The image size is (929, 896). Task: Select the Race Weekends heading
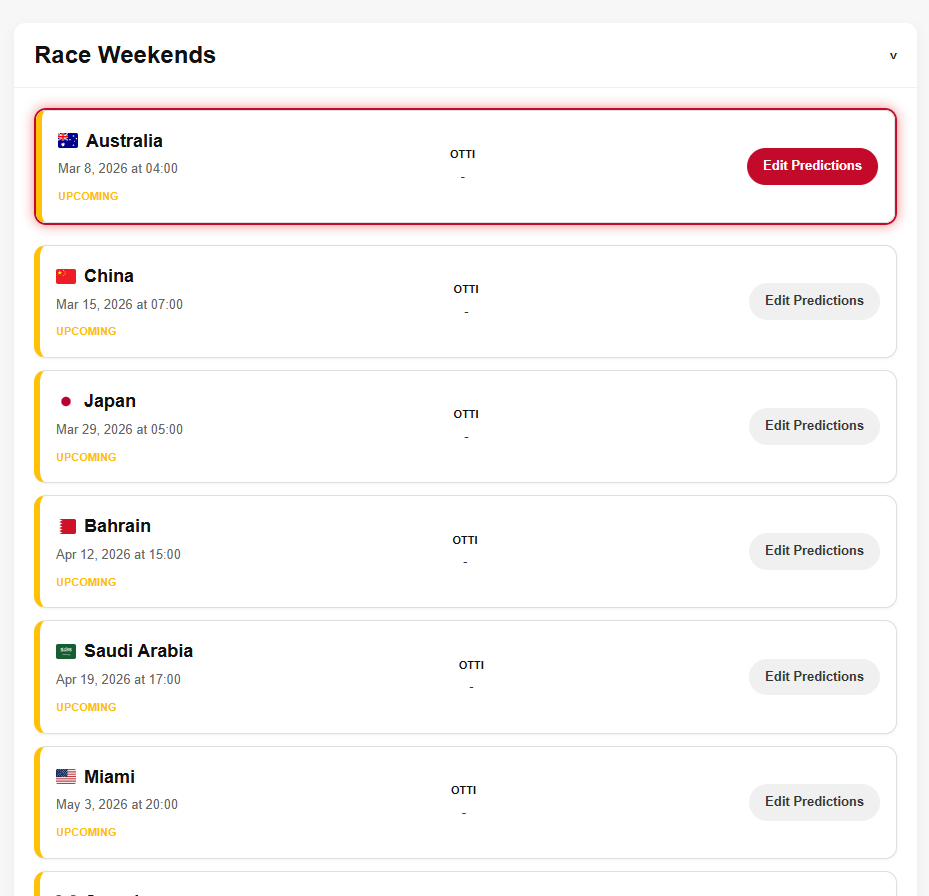tap(125, 55)
